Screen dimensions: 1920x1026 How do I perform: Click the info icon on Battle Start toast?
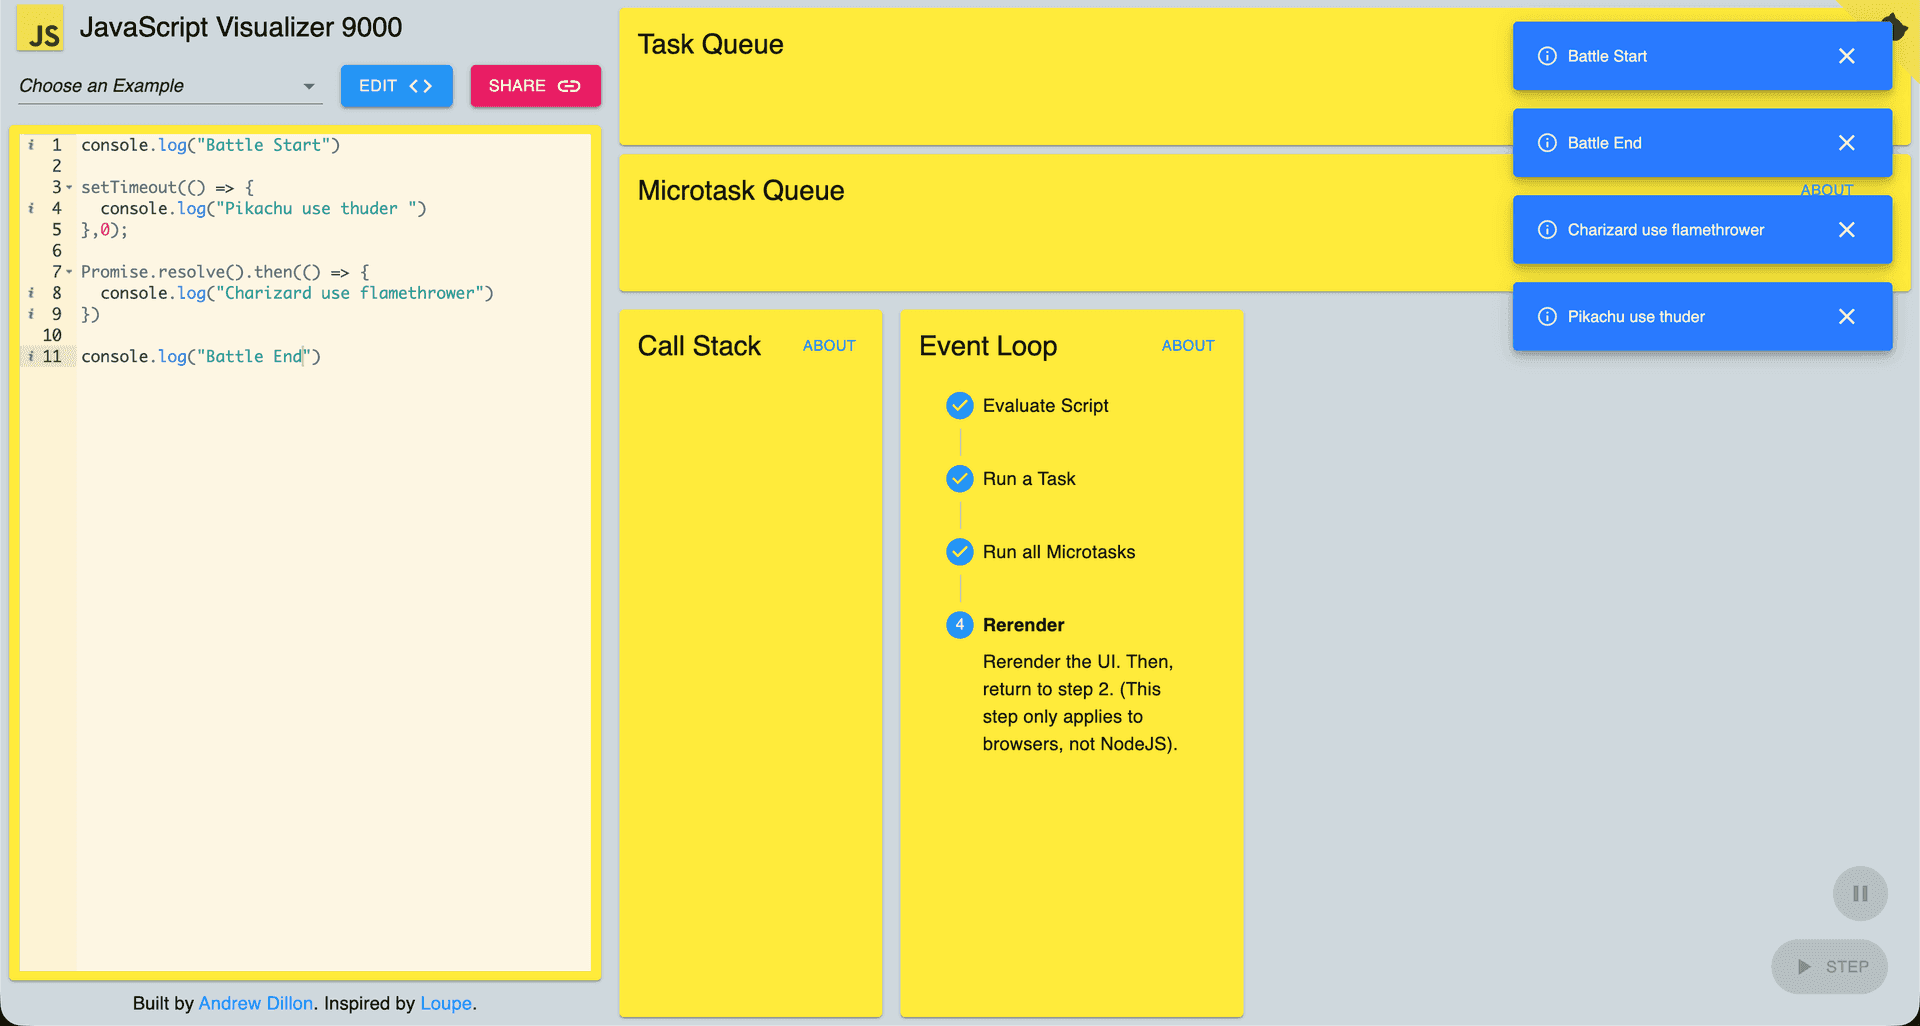click(1547, 56)
